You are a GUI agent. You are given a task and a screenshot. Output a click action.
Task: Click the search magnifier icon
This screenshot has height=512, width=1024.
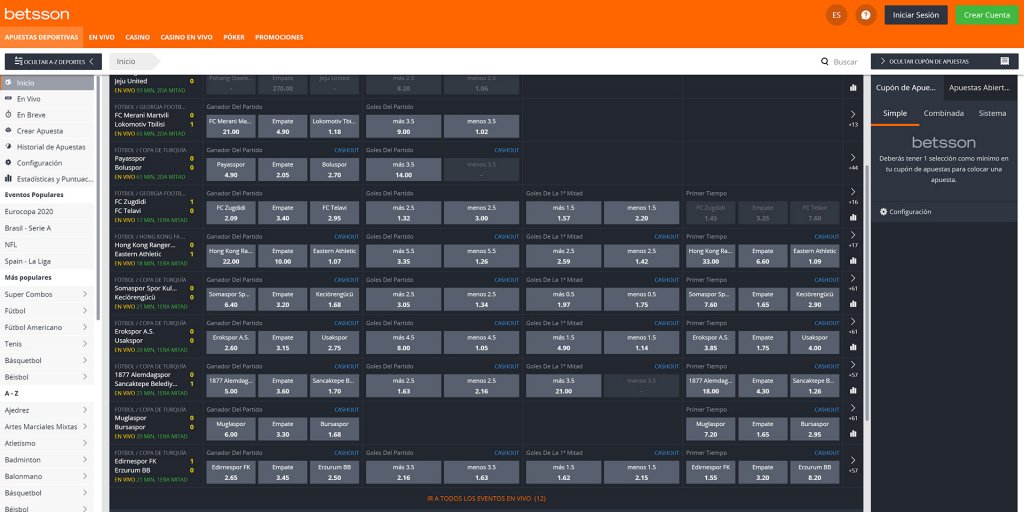point(825,61)
